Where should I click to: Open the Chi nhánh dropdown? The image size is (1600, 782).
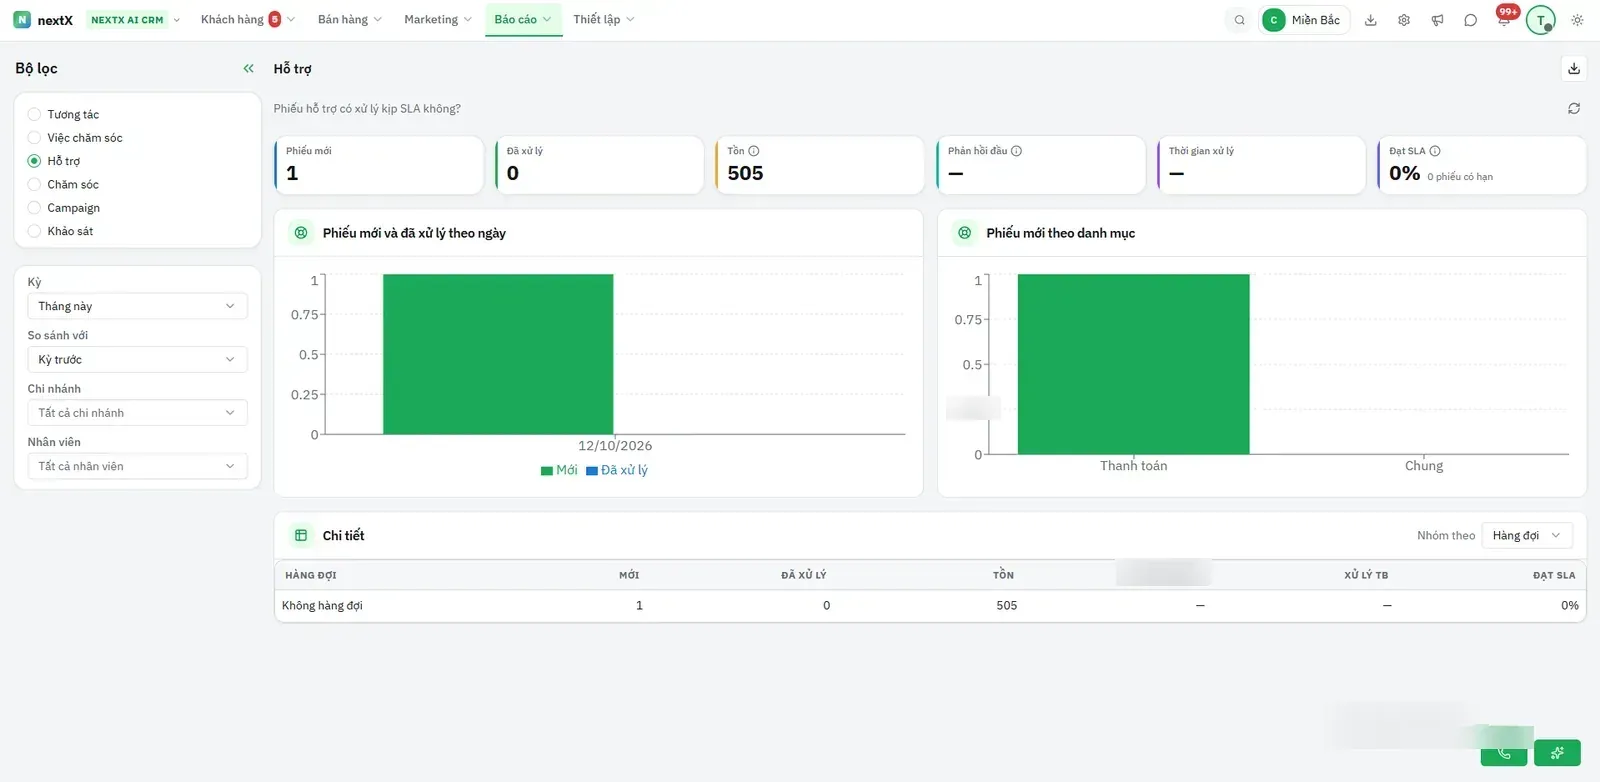point(137,413)
